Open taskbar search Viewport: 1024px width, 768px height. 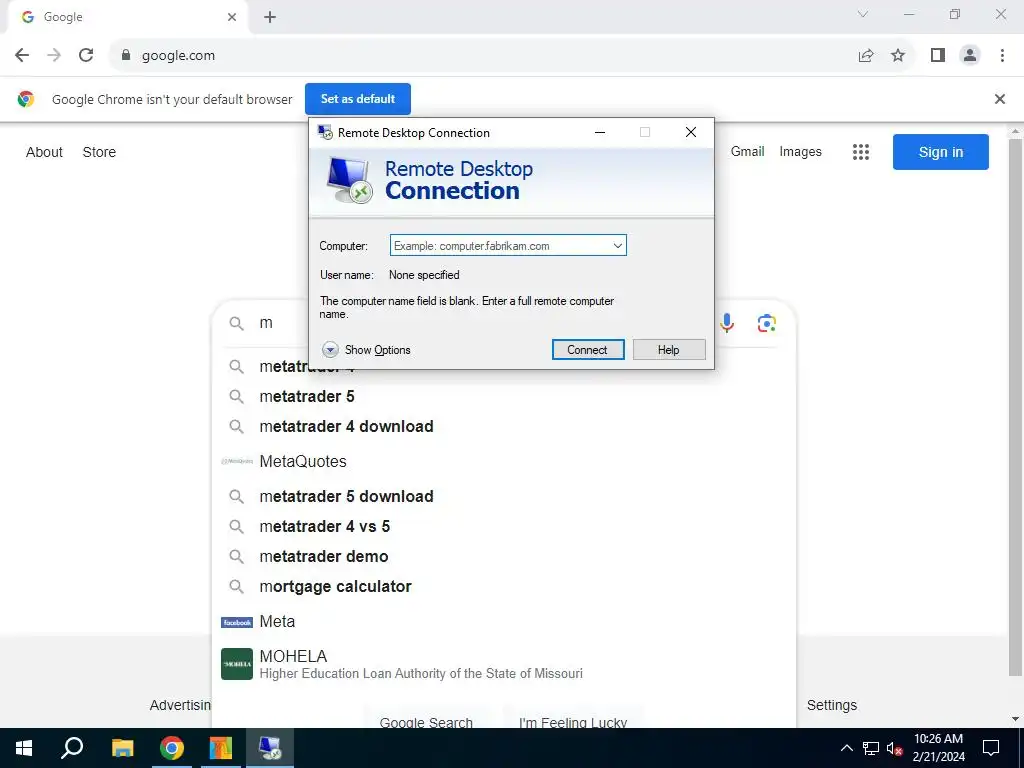coord(72,748)
